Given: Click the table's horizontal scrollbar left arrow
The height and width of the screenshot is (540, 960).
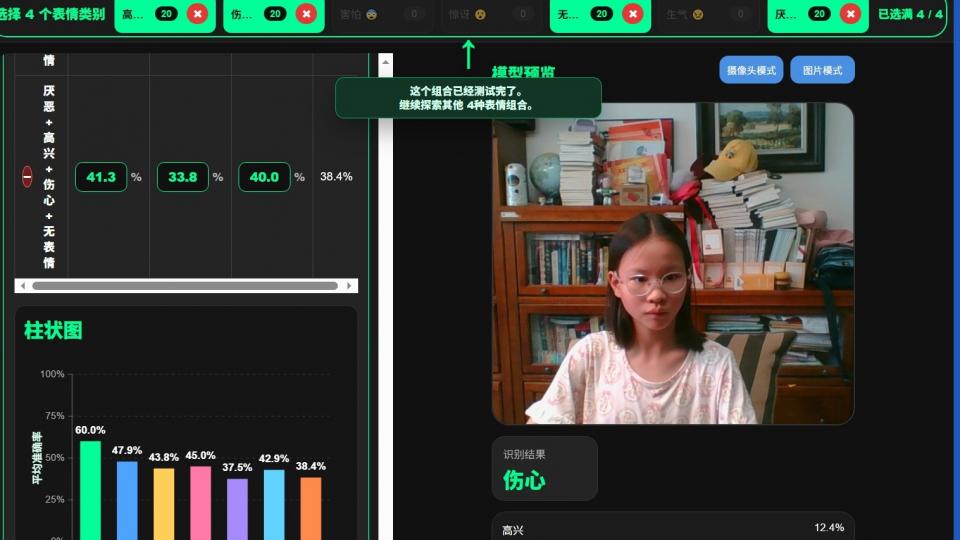Looking at the screenshot, I should pos(23,286).
